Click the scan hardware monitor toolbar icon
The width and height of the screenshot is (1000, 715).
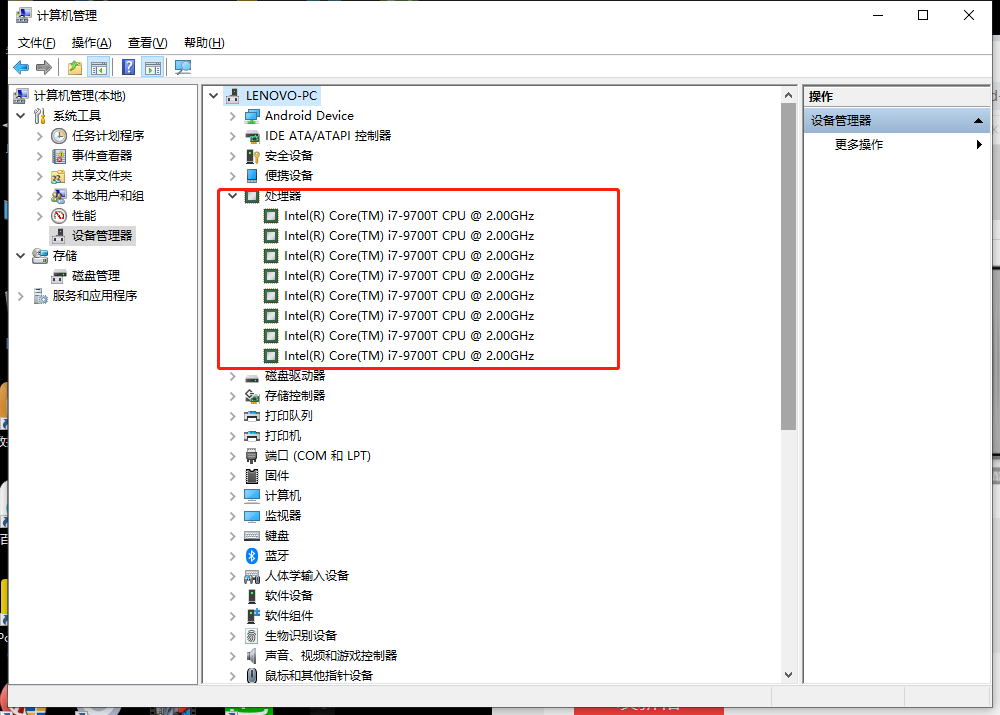point(183,67)
